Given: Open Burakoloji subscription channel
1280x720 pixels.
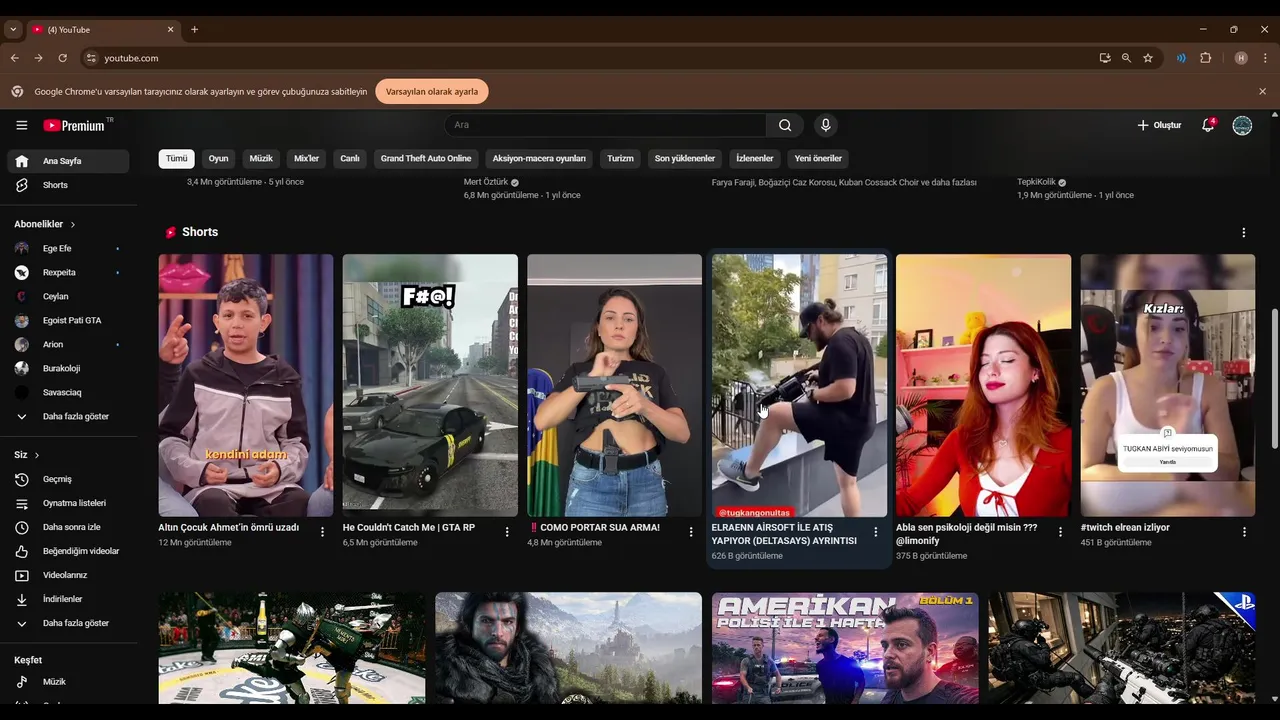Looking at the screenshot, I should pos(68,368).
